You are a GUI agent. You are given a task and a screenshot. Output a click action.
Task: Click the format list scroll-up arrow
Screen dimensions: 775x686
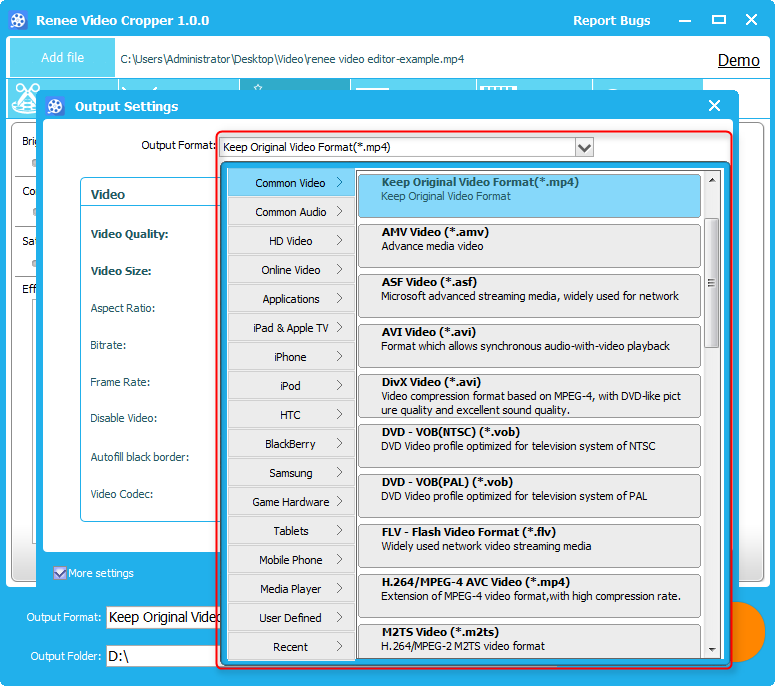point(712,181)
